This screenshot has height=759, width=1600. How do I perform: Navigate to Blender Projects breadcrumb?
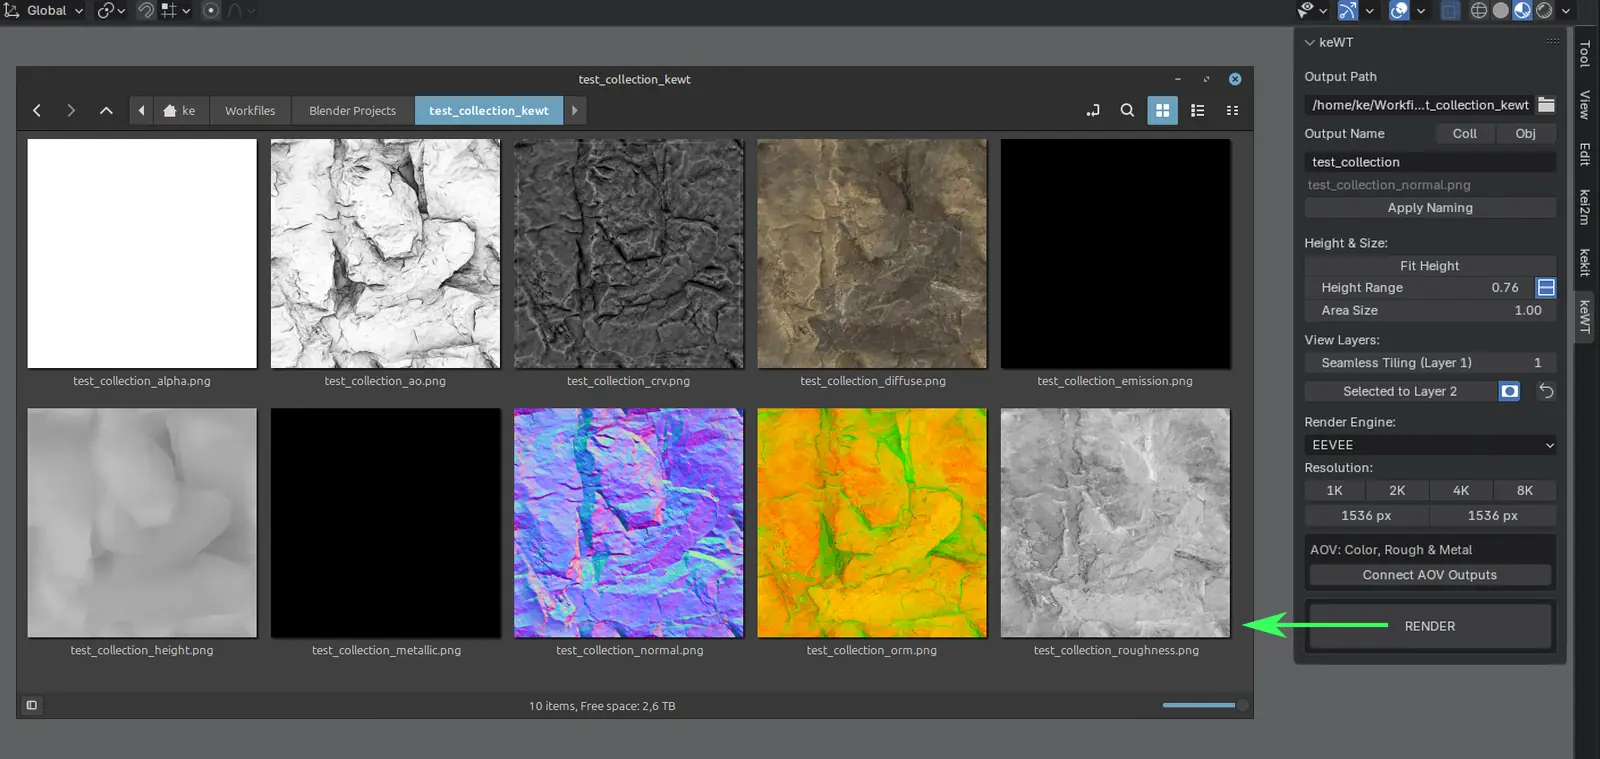coord(352,111)
